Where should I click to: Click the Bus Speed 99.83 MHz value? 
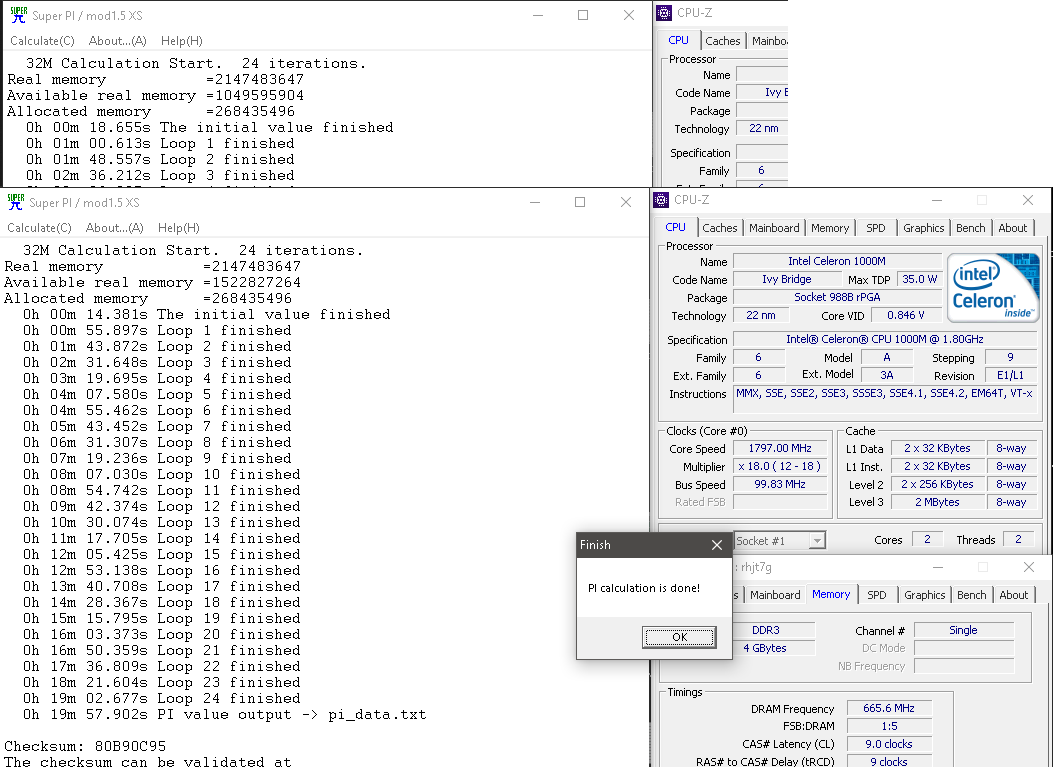(780, 484)
